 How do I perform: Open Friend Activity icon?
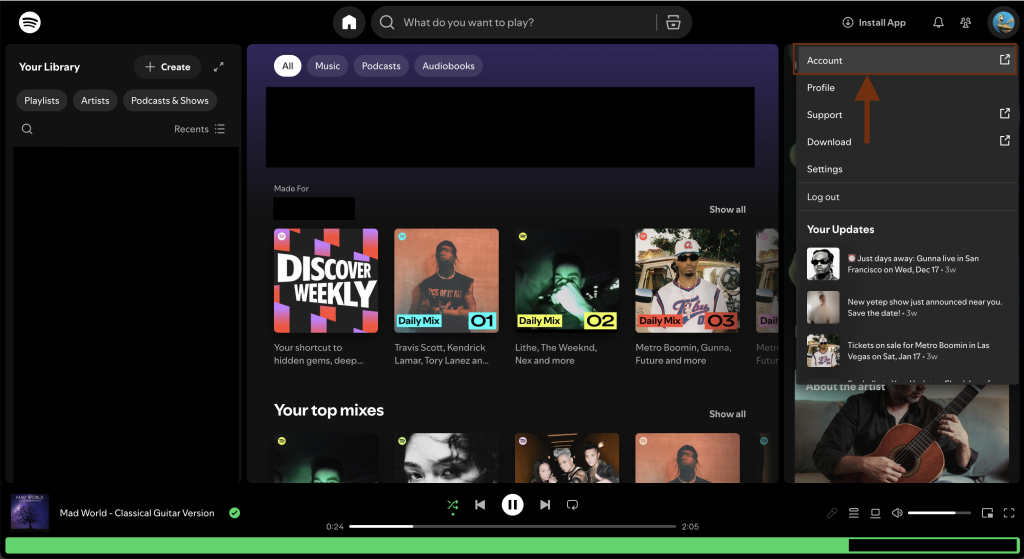(x=965, y=22)
